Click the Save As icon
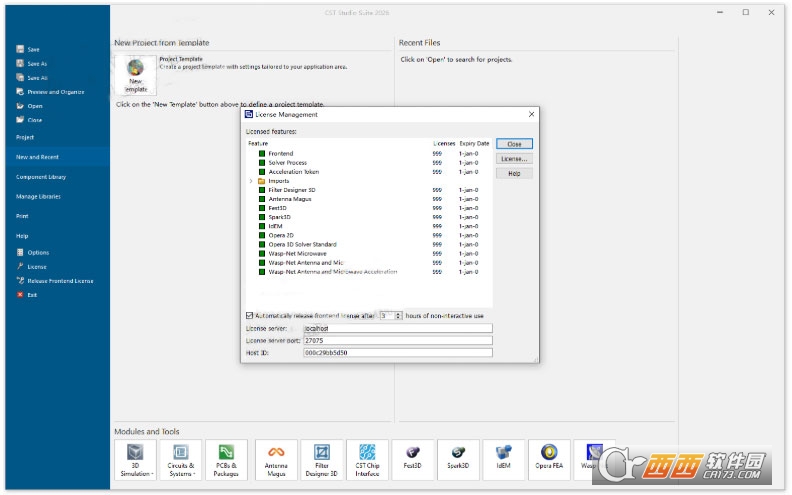This screenshot has width=792, height=495. 20,63
